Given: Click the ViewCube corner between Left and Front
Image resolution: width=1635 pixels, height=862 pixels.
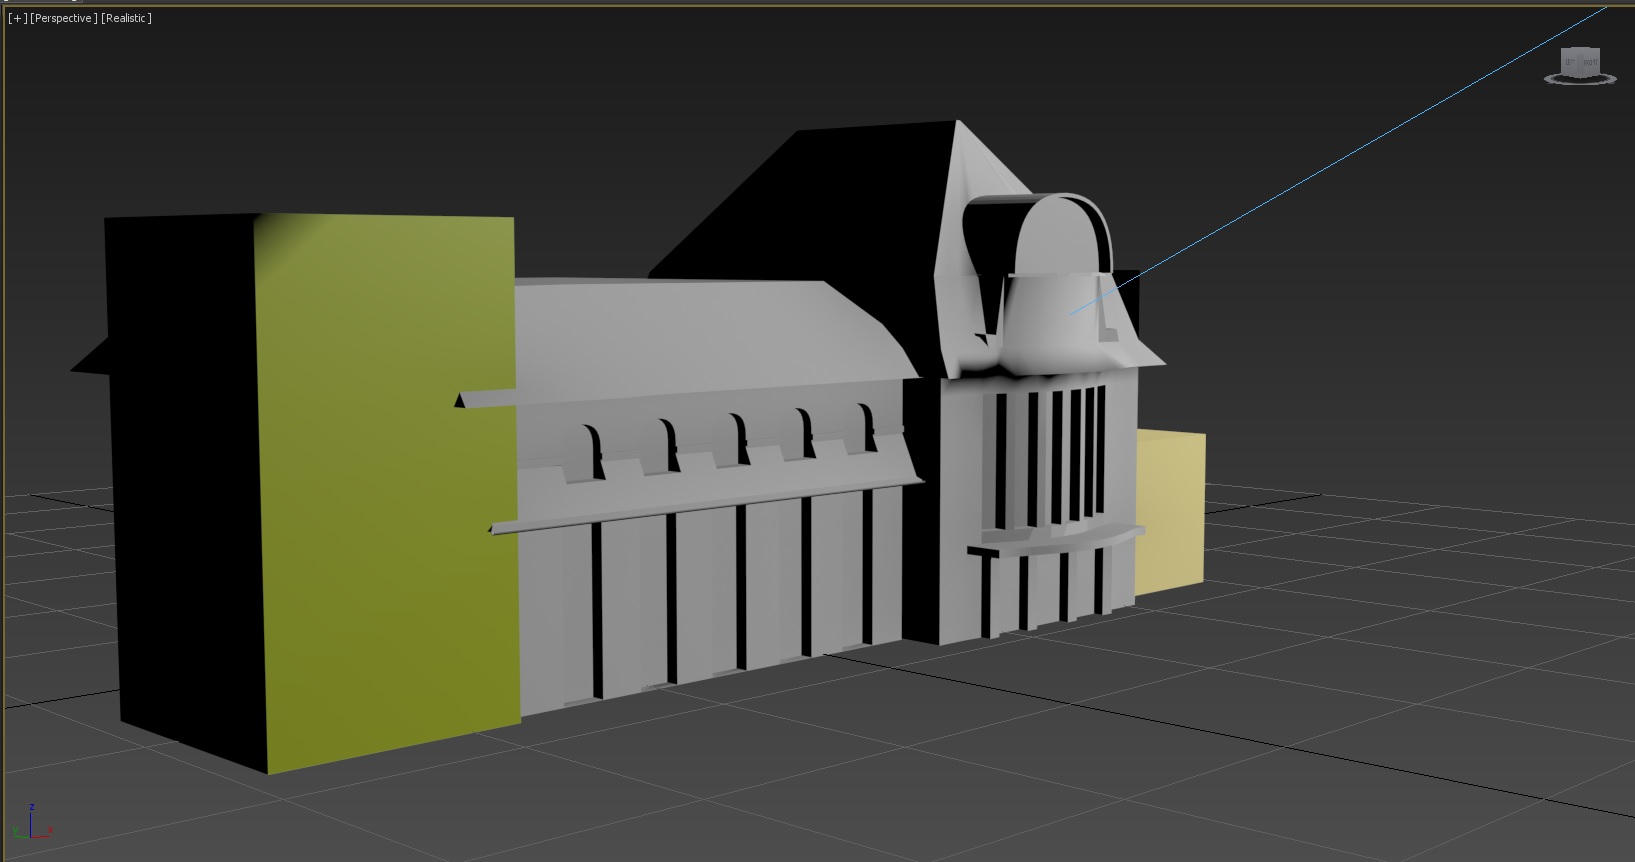Looking at the screenshot, I should 1578,63.
